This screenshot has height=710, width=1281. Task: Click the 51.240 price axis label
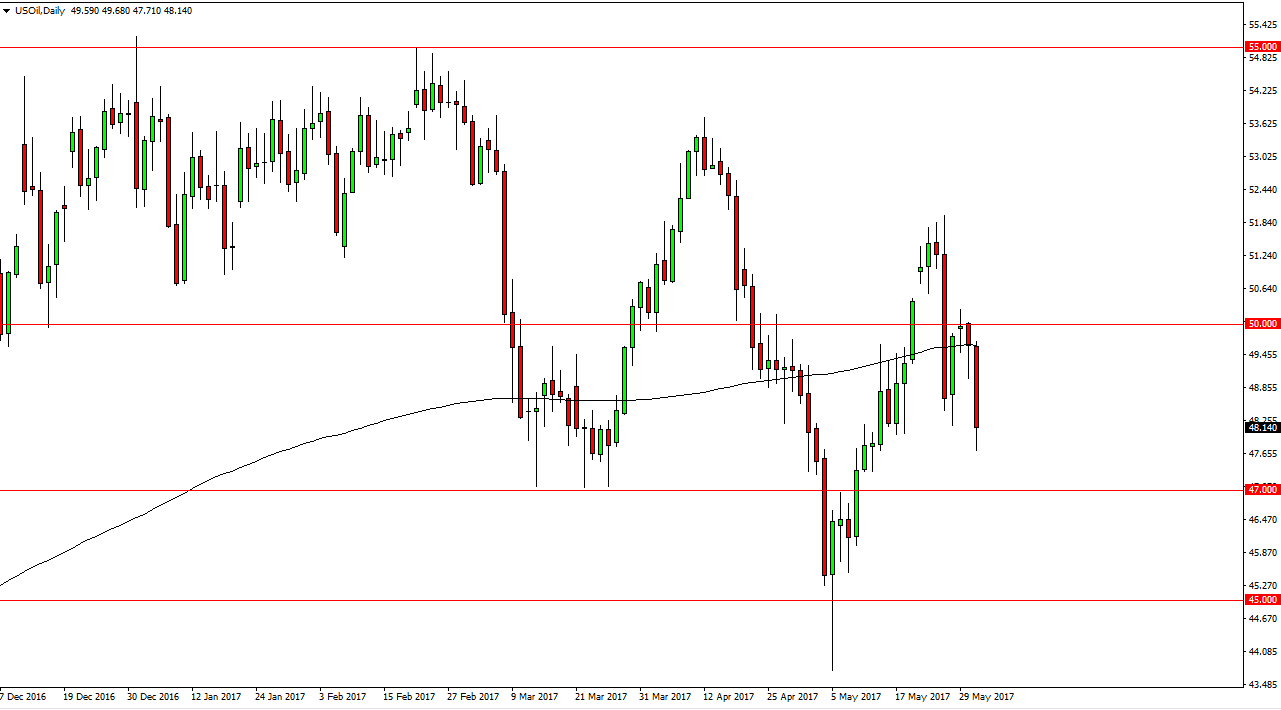pyautogui.click(x=1262, y=256)
